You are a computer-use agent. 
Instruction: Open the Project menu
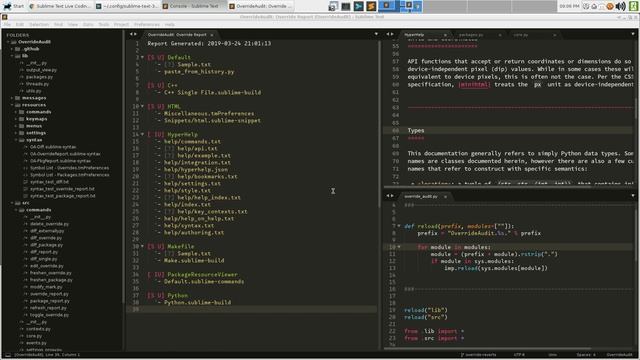tap(121, 24)
